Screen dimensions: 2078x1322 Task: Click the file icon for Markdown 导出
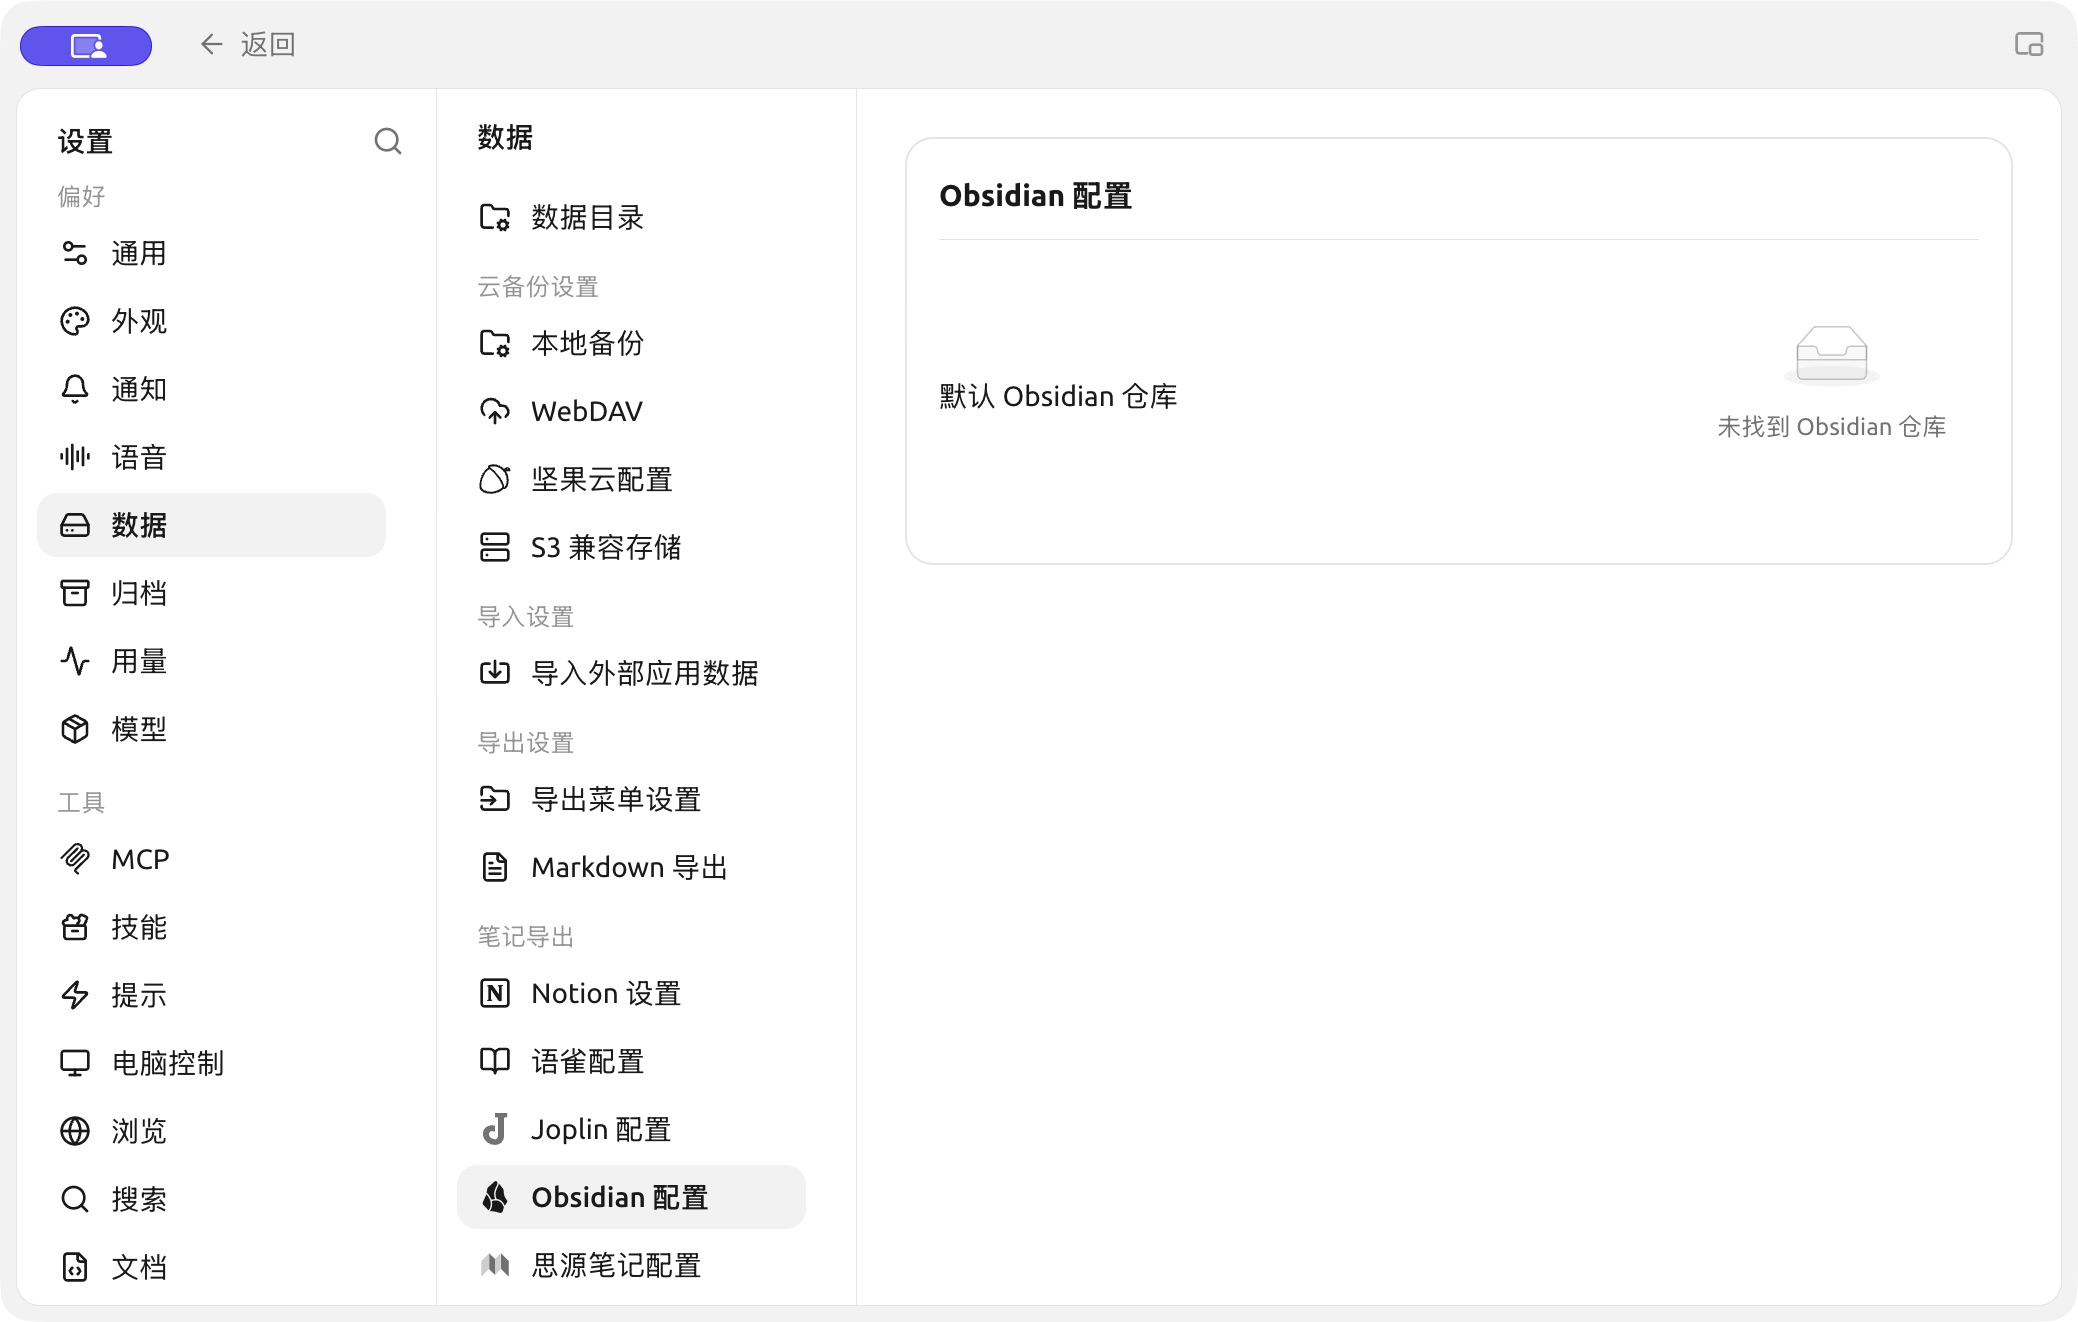[495, 867]
